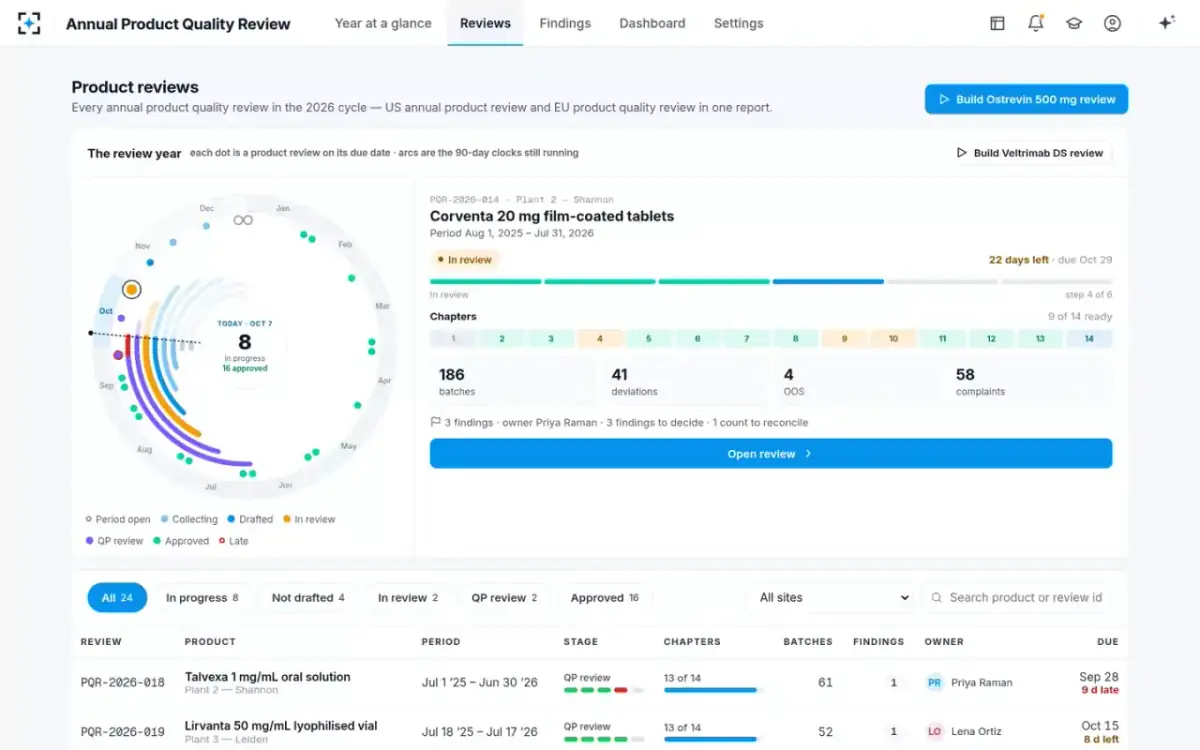Open the notifications bell
This screenshot has width=1200, height=750.
tap(1035, 23)
